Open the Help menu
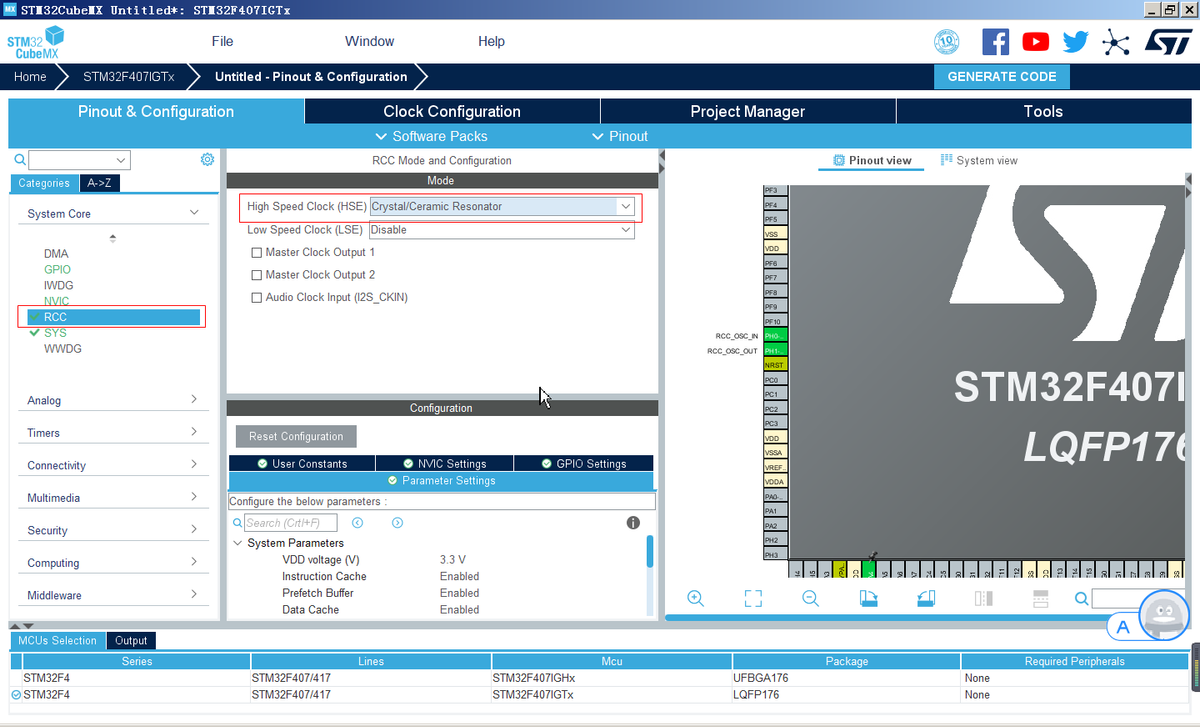The height and width of the screenshot is (727, 1200). (491, 41)
